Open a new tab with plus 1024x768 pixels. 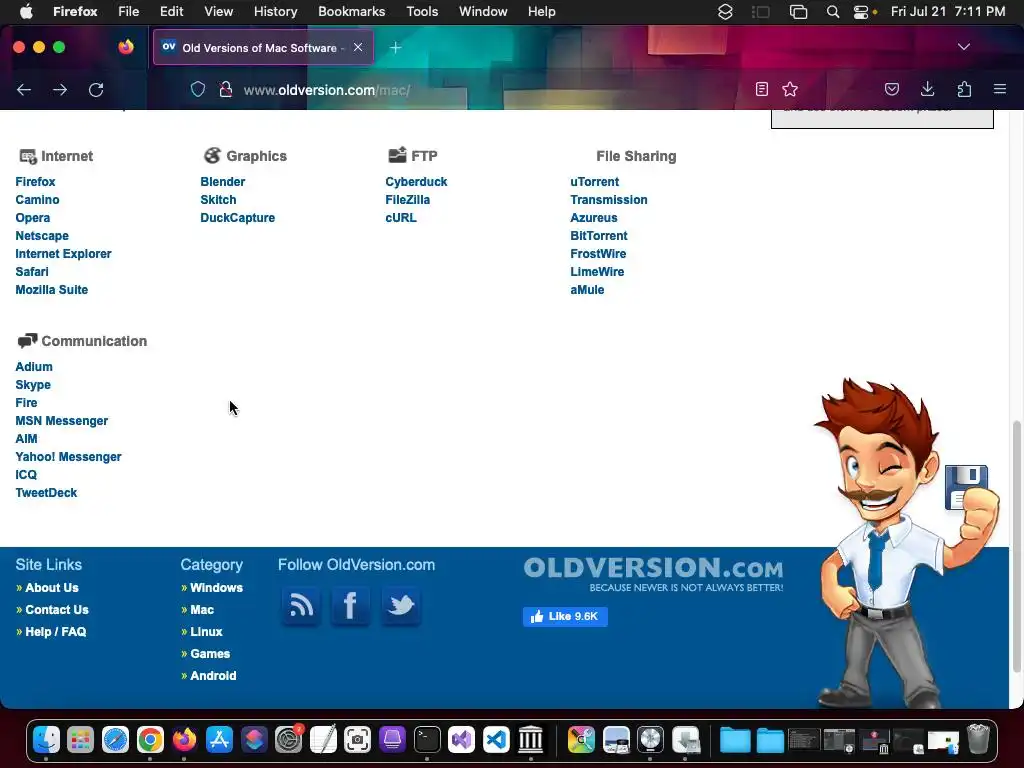tap(396, 48)
